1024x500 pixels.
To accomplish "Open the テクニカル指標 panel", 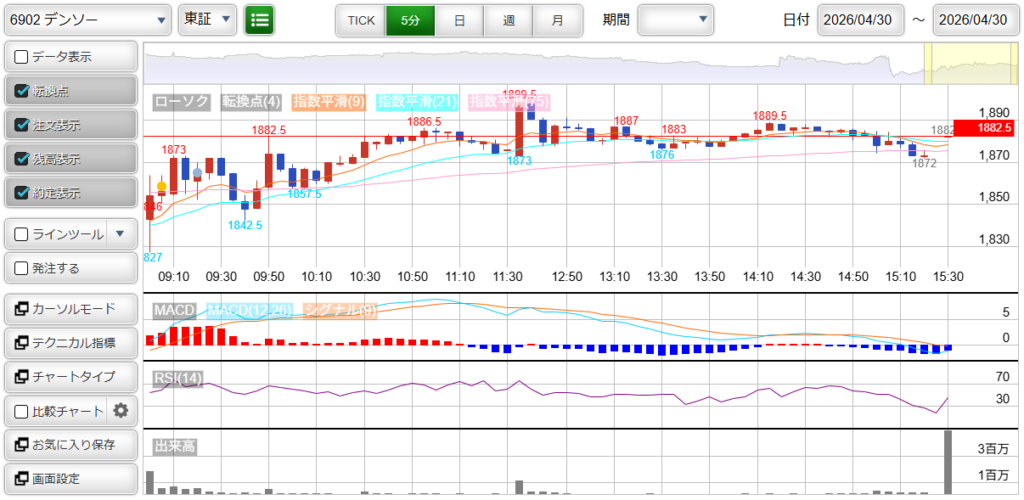I will pos(70,343).
